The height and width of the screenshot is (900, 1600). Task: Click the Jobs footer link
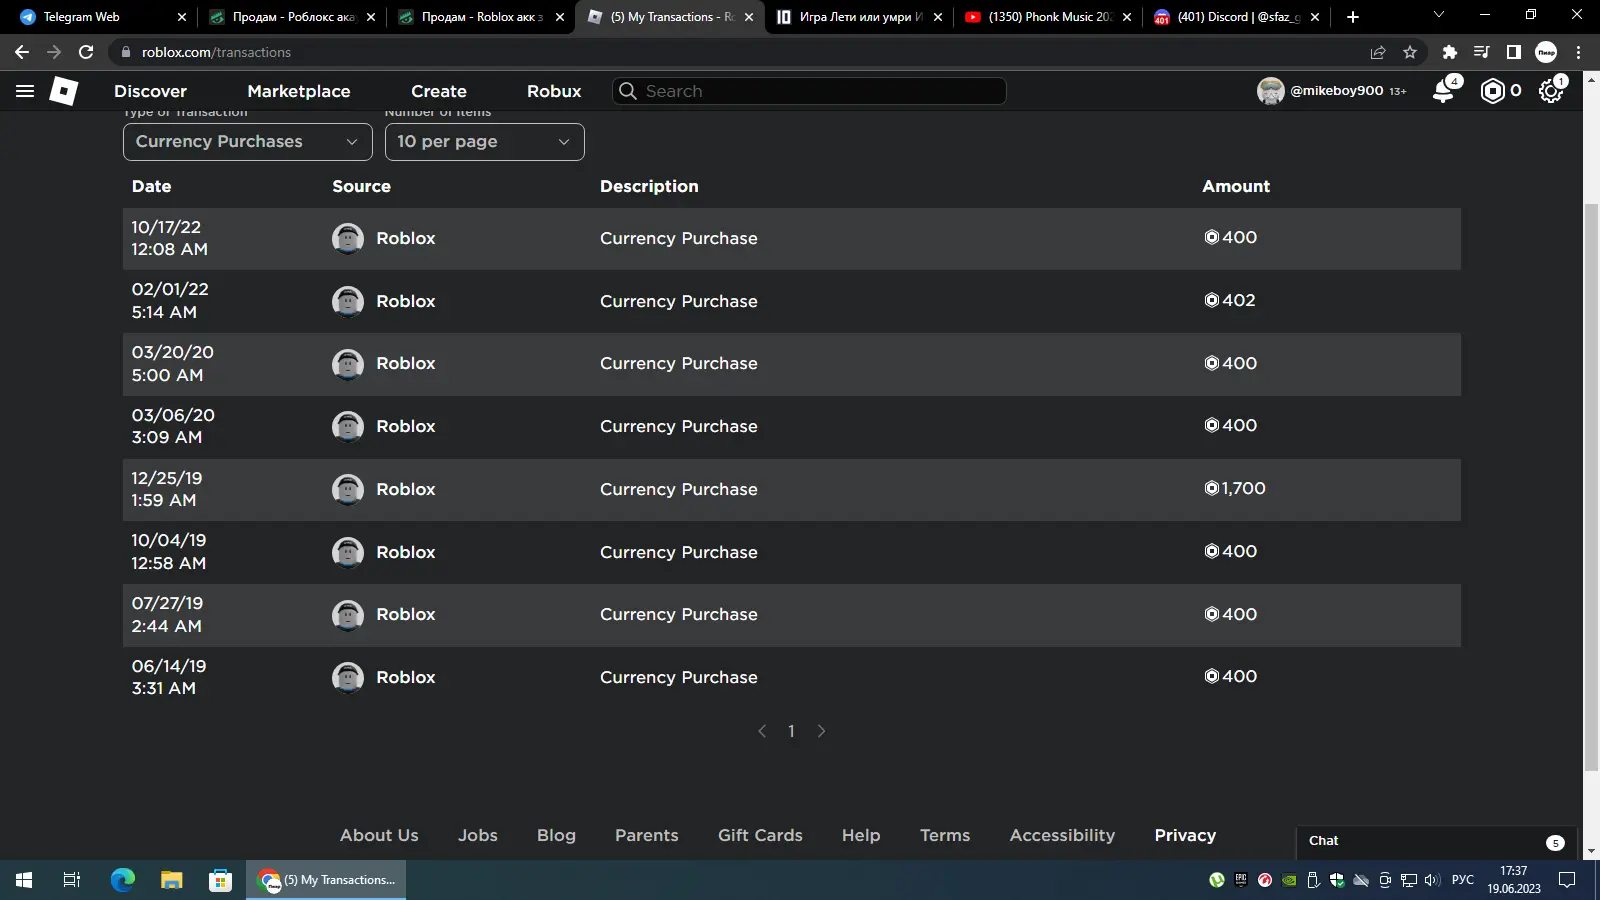tap(478, 835)
